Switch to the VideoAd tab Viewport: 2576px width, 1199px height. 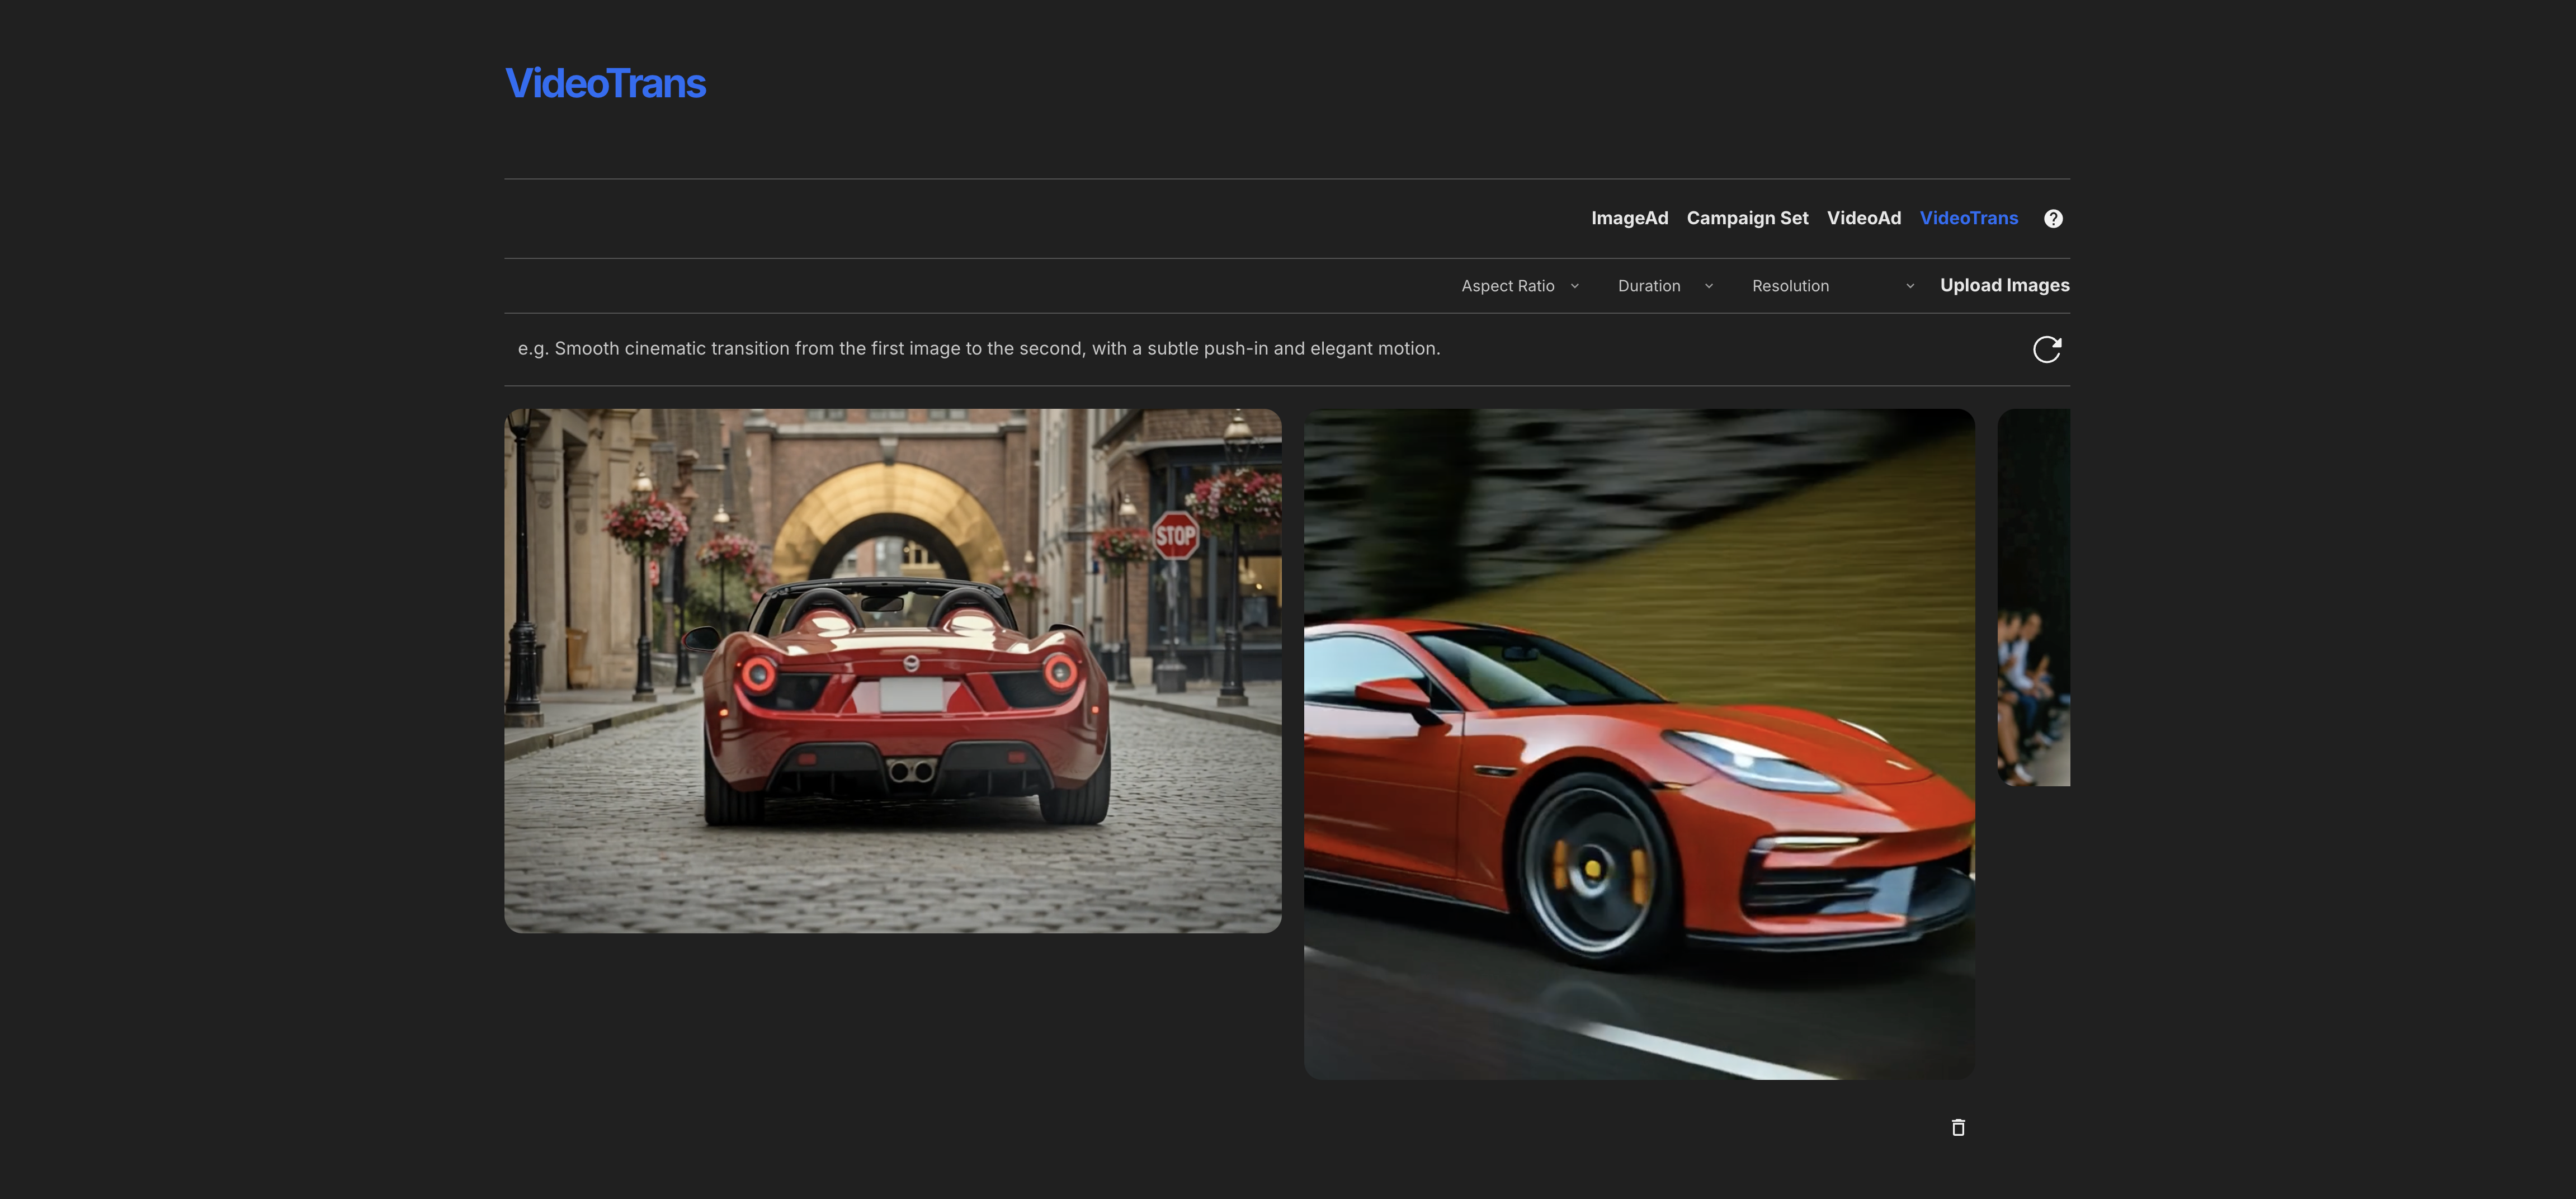1864,217
